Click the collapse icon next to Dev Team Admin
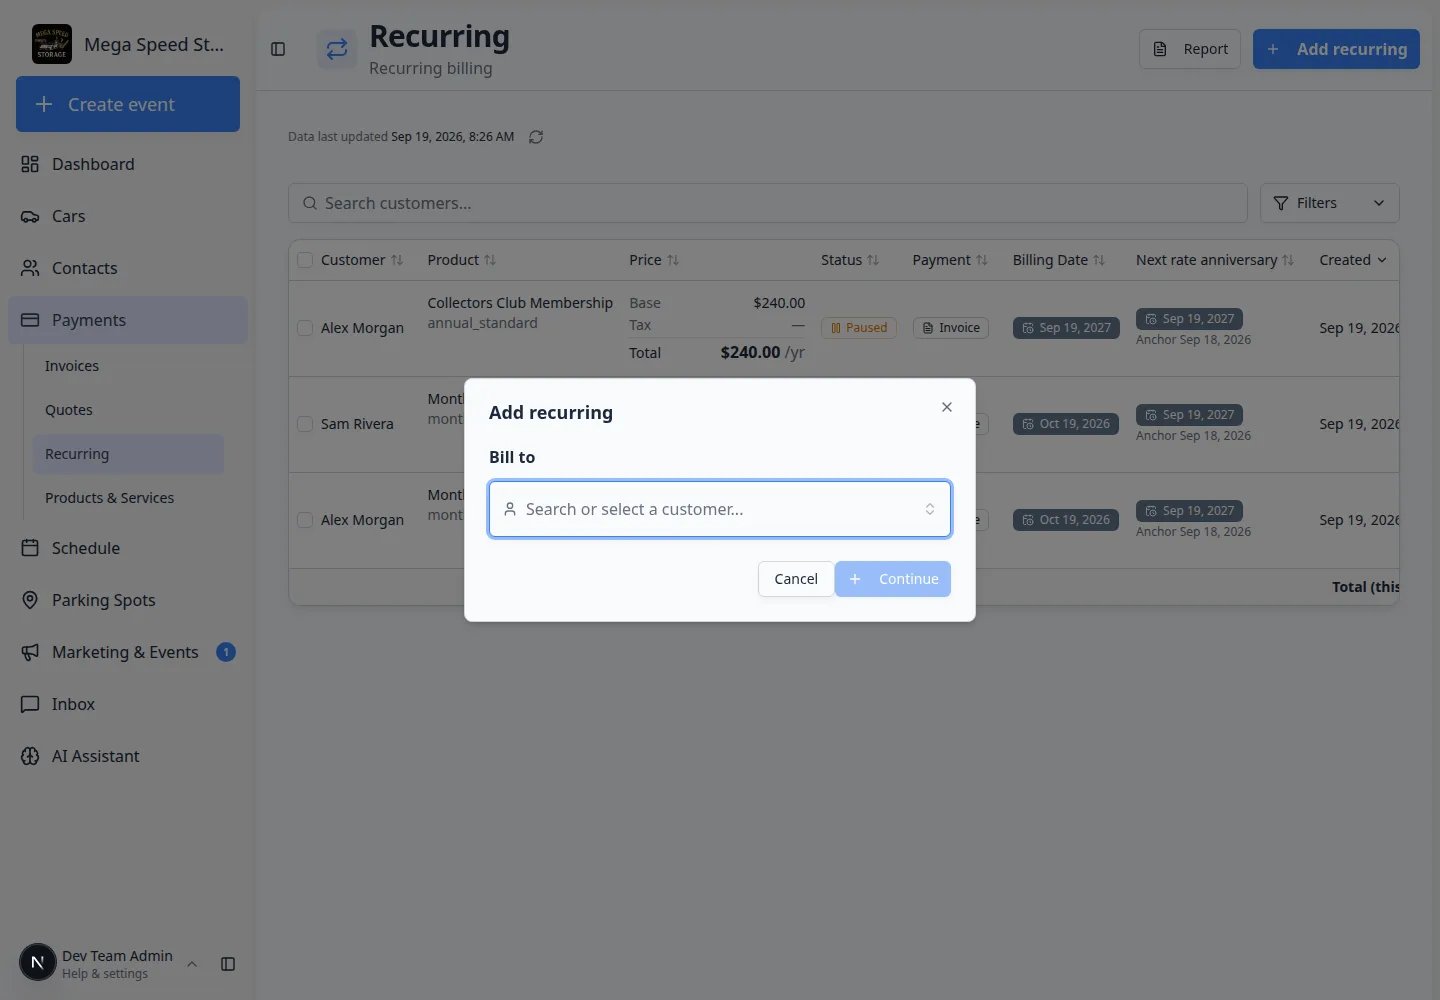The height and width of the screenshot is (1000, 1440). click(228, 964)
